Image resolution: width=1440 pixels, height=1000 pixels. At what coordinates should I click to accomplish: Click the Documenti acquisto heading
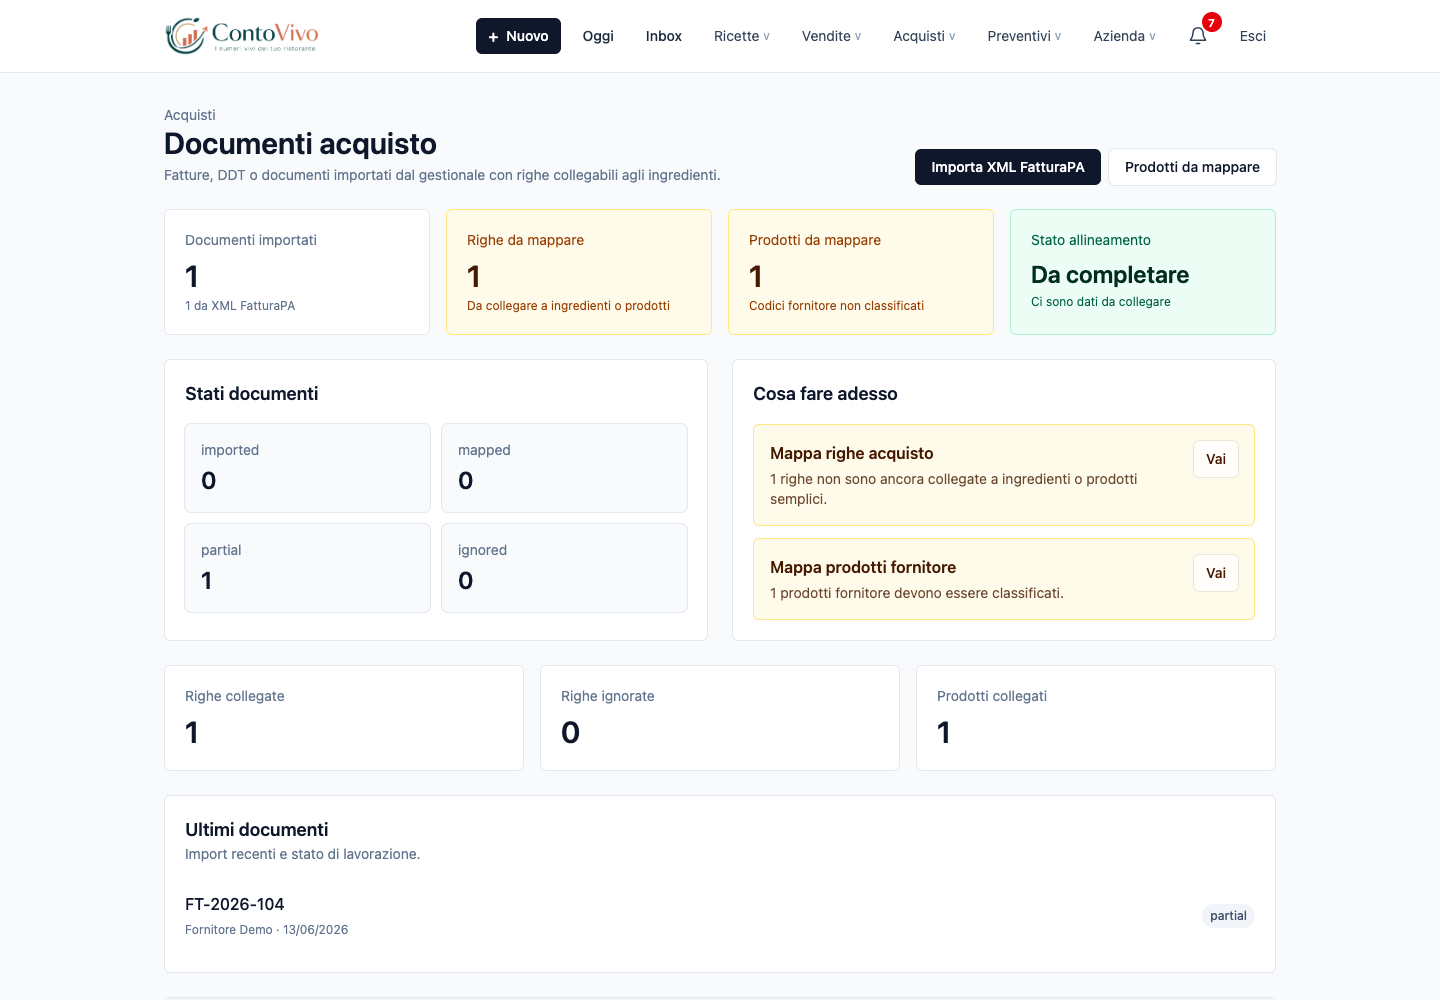pos(300,144)
